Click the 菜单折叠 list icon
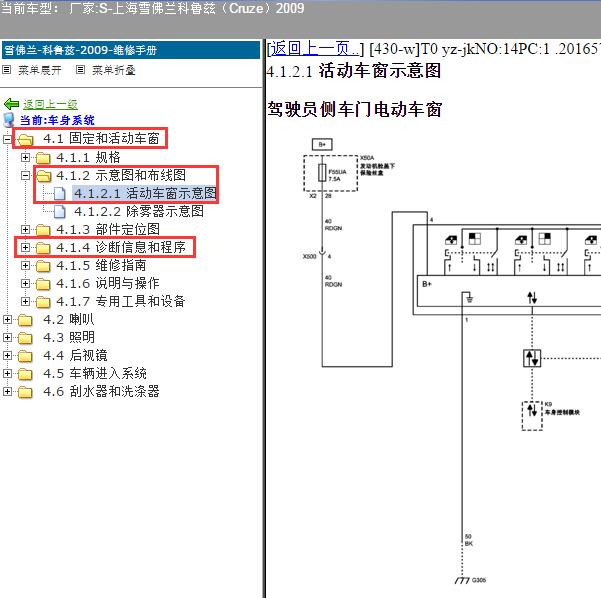 tap(80, 70)
